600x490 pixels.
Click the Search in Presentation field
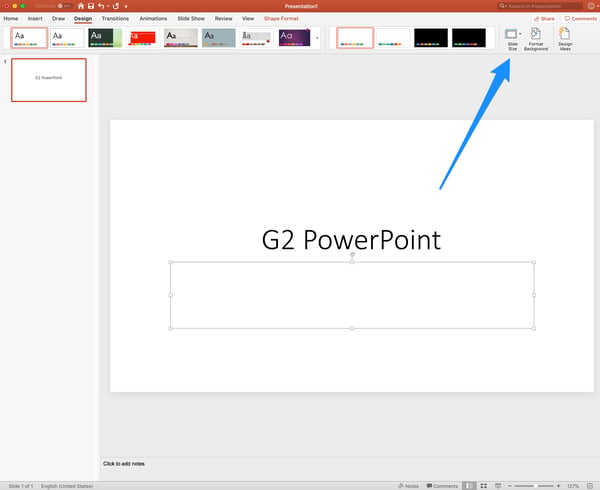pos(540,6)
